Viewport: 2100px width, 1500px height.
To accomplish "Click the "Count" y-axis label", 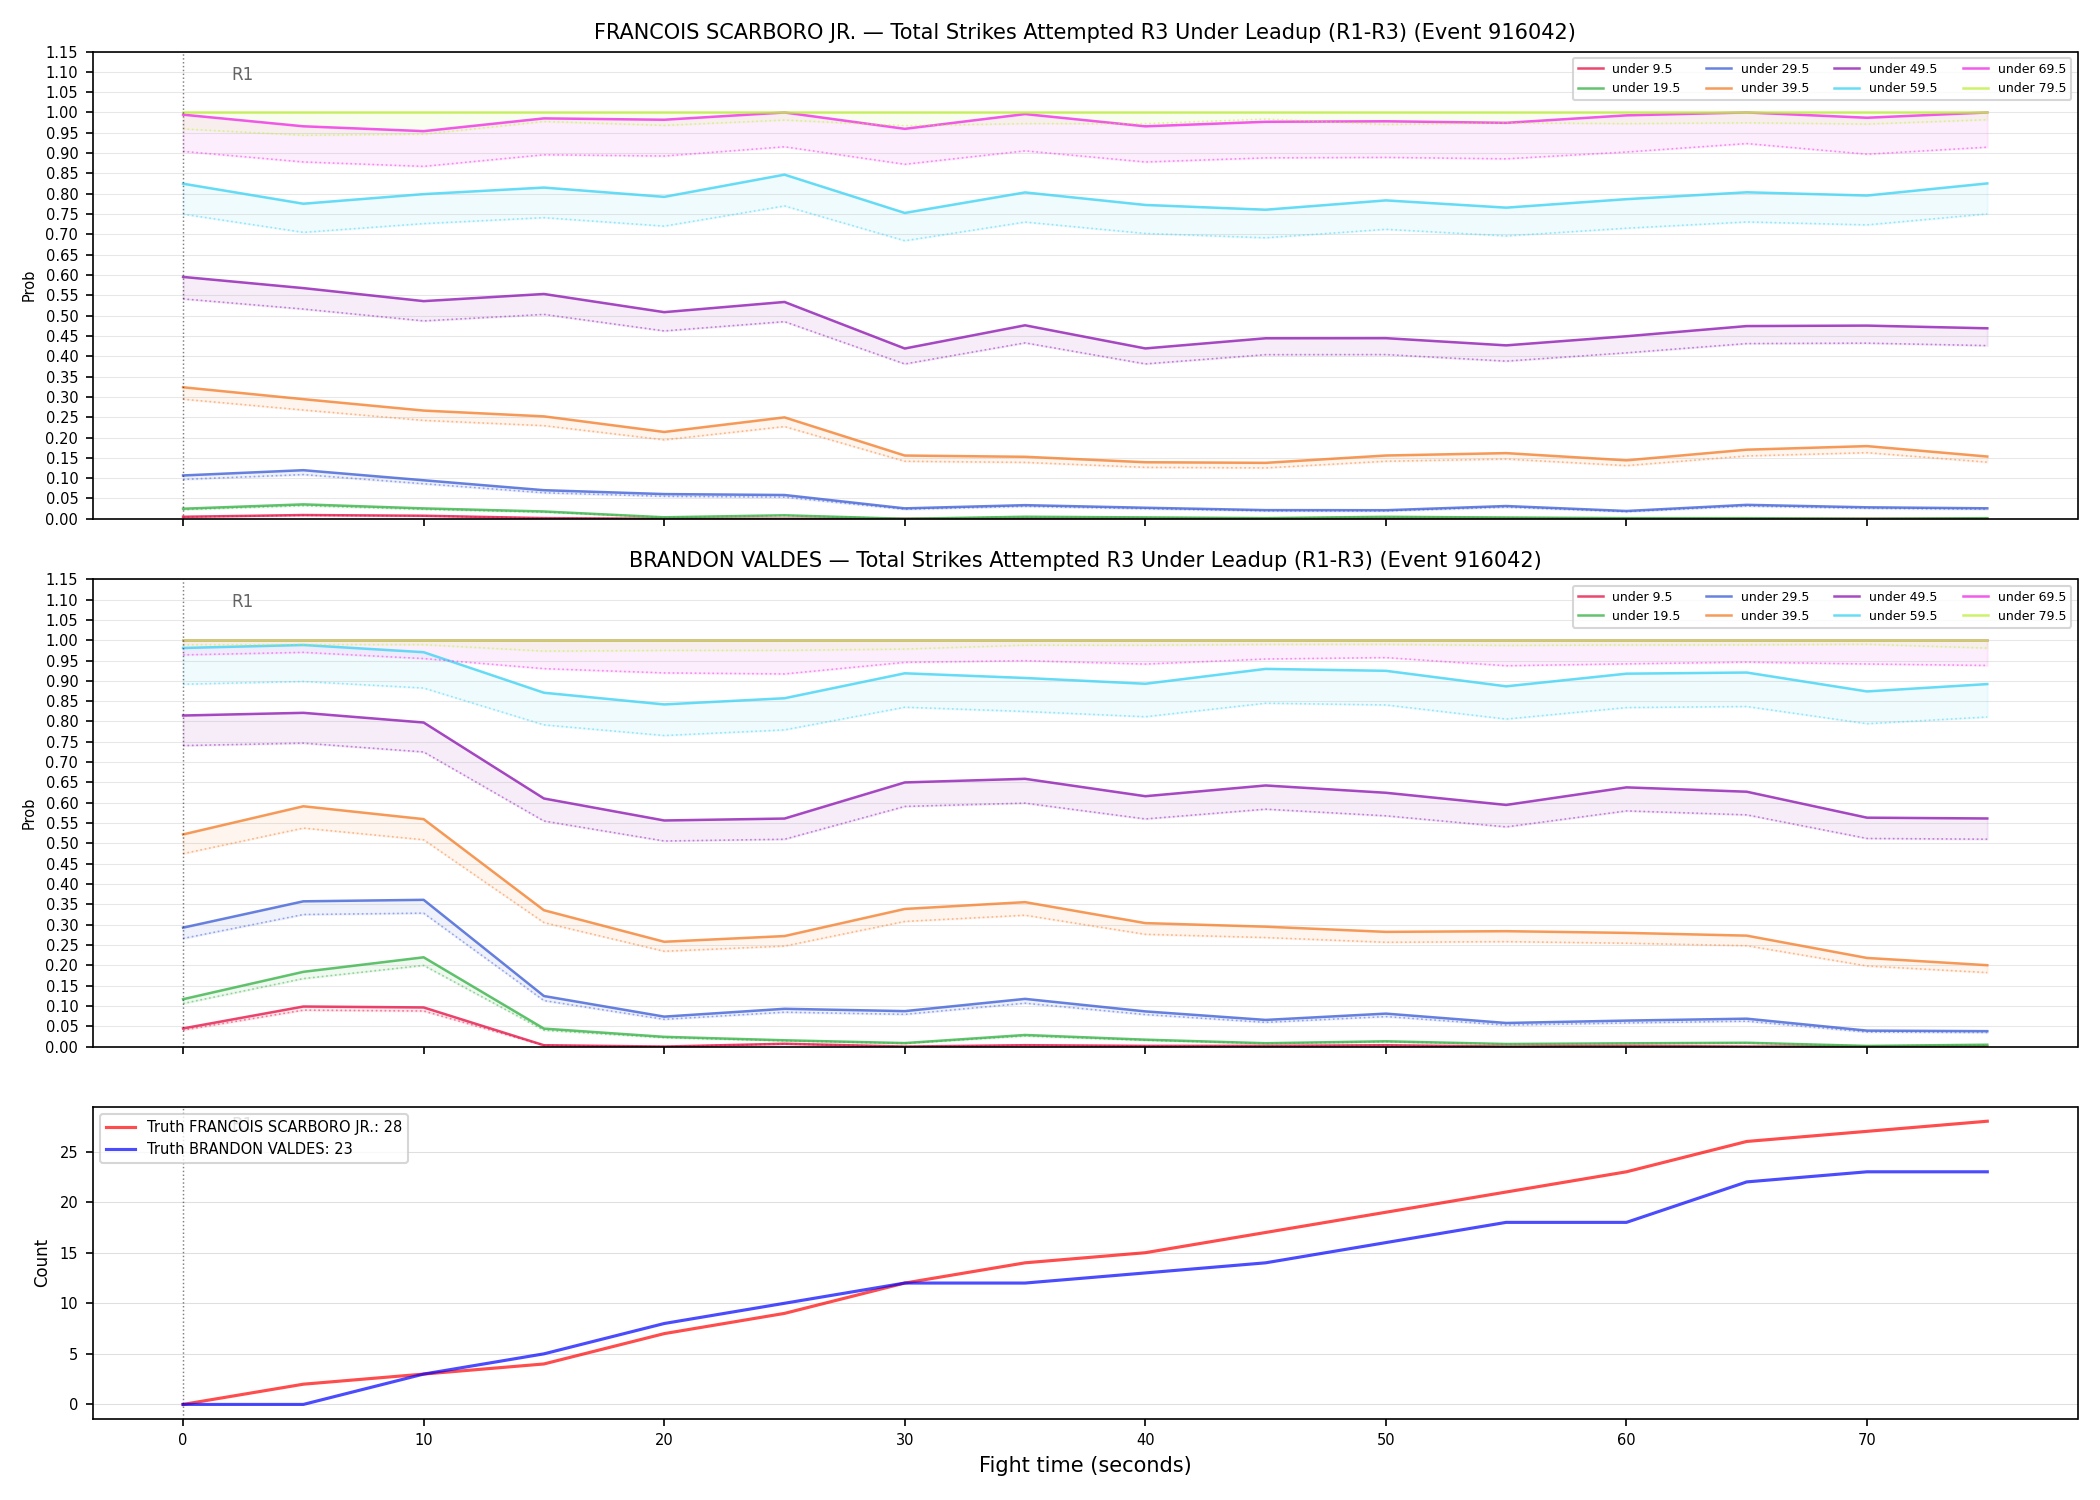I will [x=41, y=1263].
